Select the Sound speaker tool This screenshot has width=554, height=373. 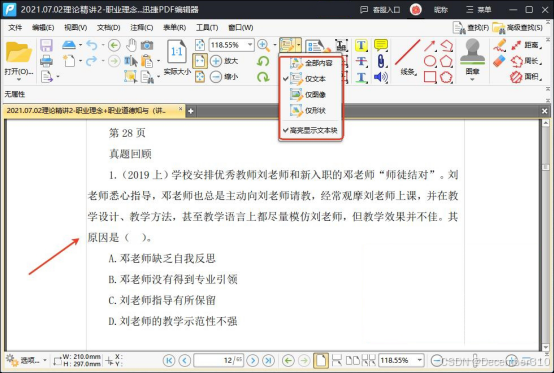pos(381,77)
